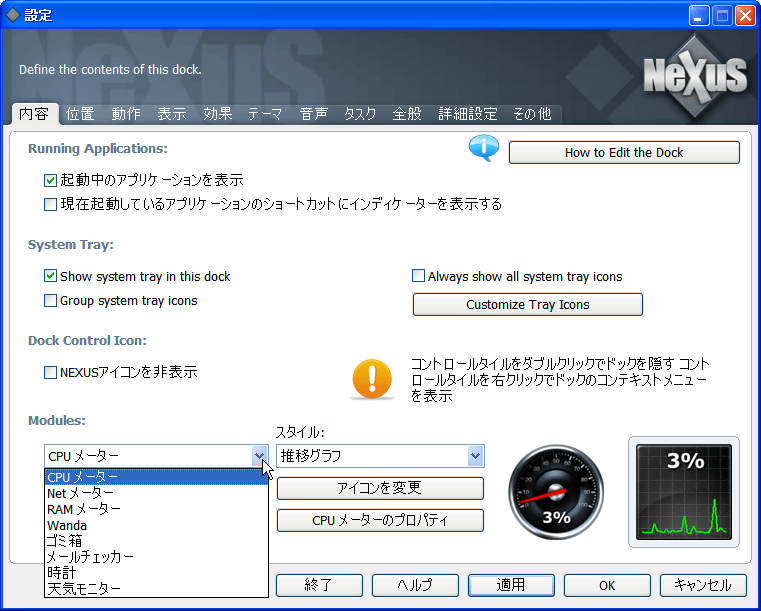Switch to 詳細設定 tab
Viewport: 761px width, 611px height.
pos(468,114)
